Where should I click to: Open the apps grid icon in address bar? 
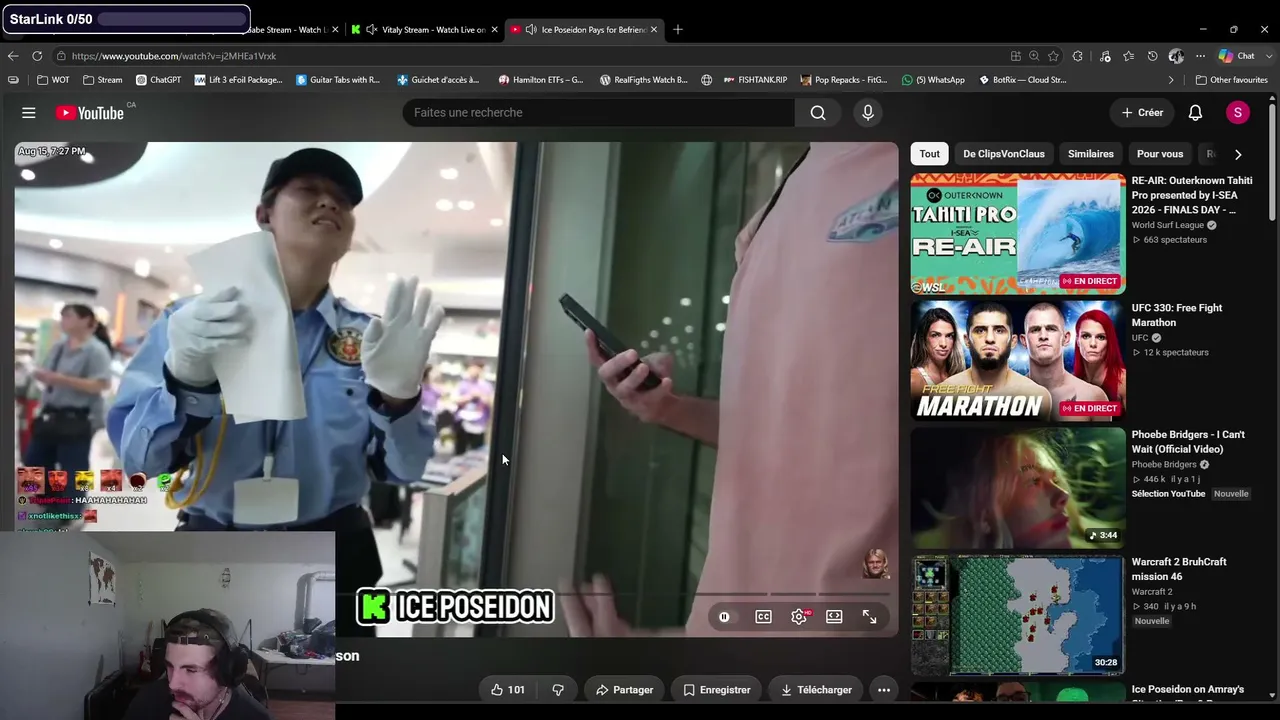pos(1015,56)
